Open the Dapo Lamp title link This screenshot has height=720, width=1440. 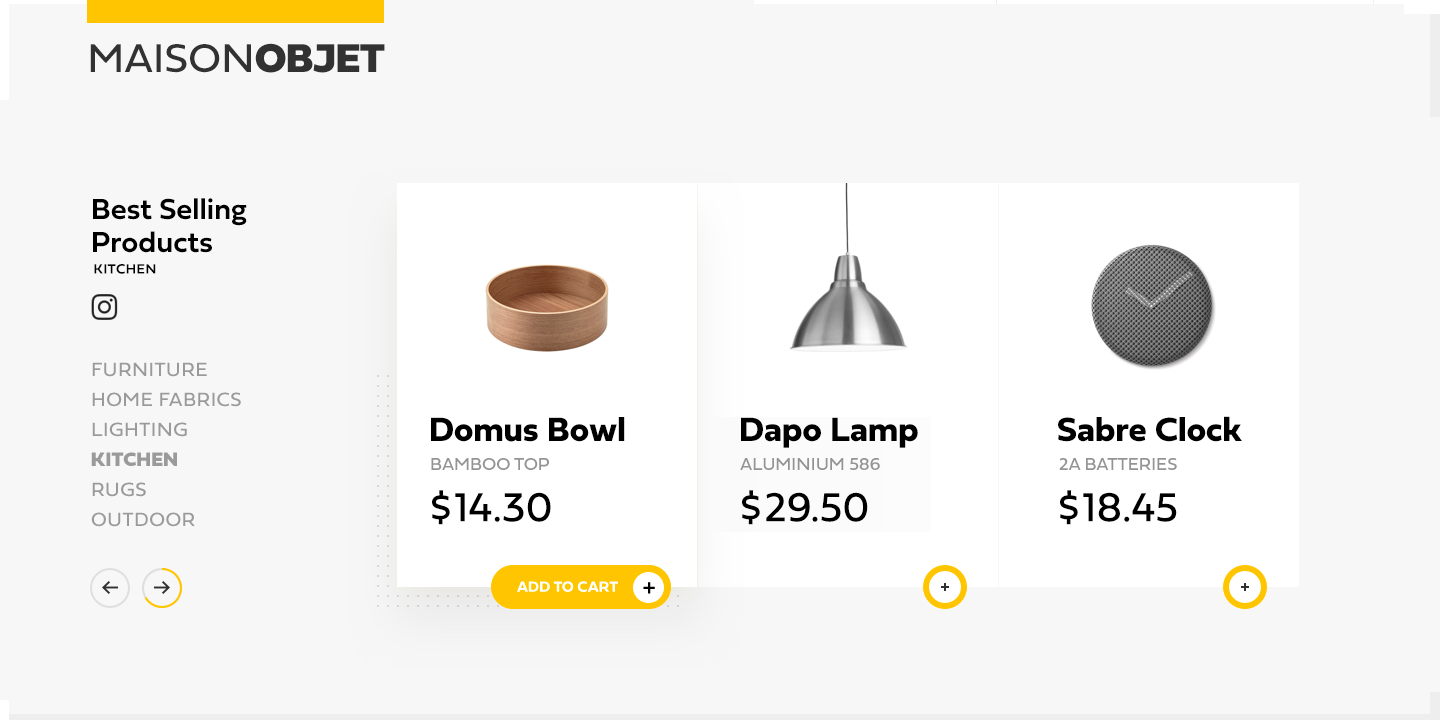tap(828, 430)
